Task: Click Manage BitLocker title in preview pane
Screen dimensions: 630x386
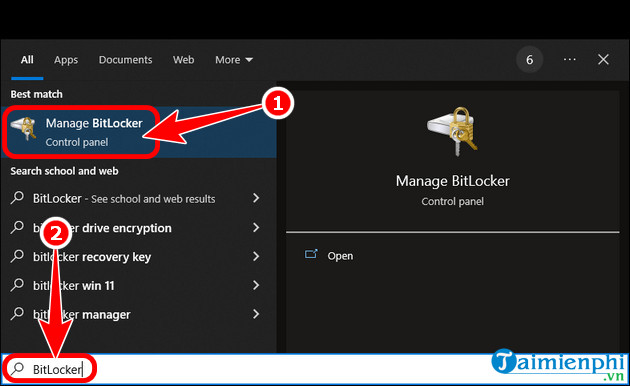Action: coord(452,181)
